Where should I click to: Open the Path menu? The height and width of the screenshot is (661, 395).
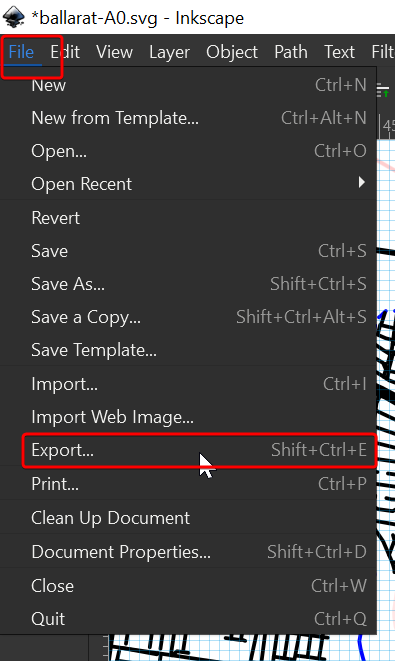click(x=291, y=52)
